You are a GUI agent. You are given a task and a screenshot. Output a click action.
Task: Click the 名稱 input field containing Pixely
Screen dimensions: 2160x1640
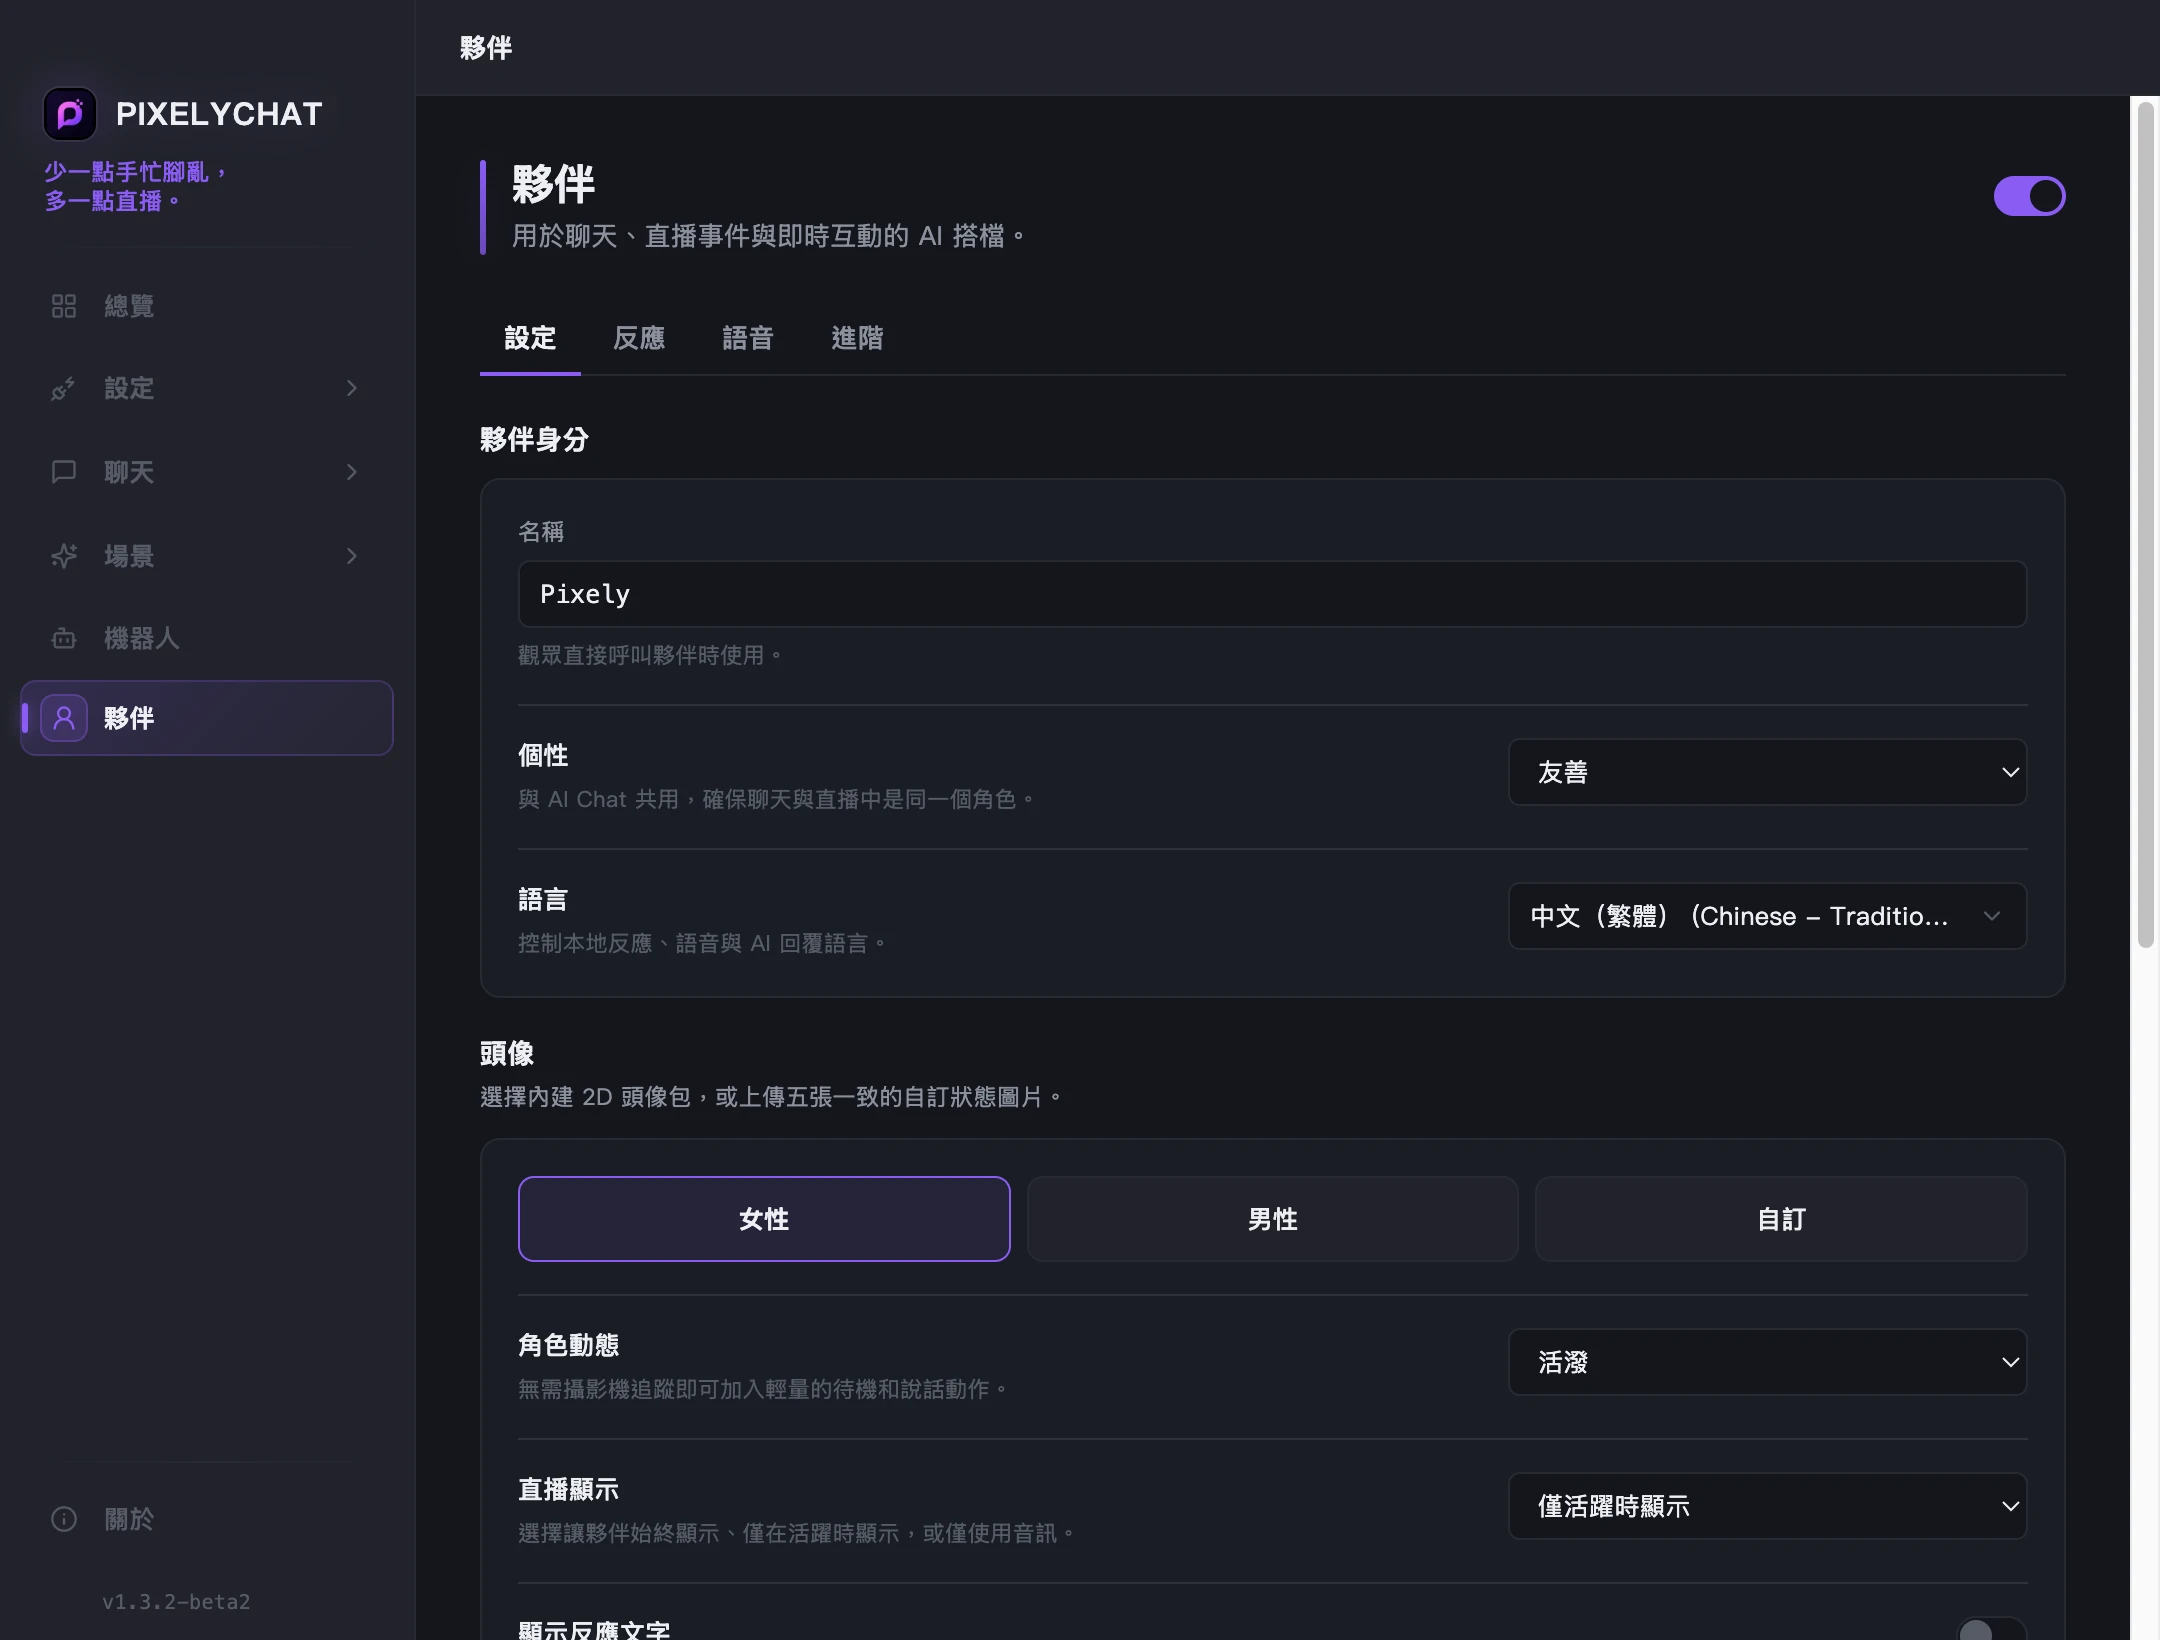click(1272, 594)
